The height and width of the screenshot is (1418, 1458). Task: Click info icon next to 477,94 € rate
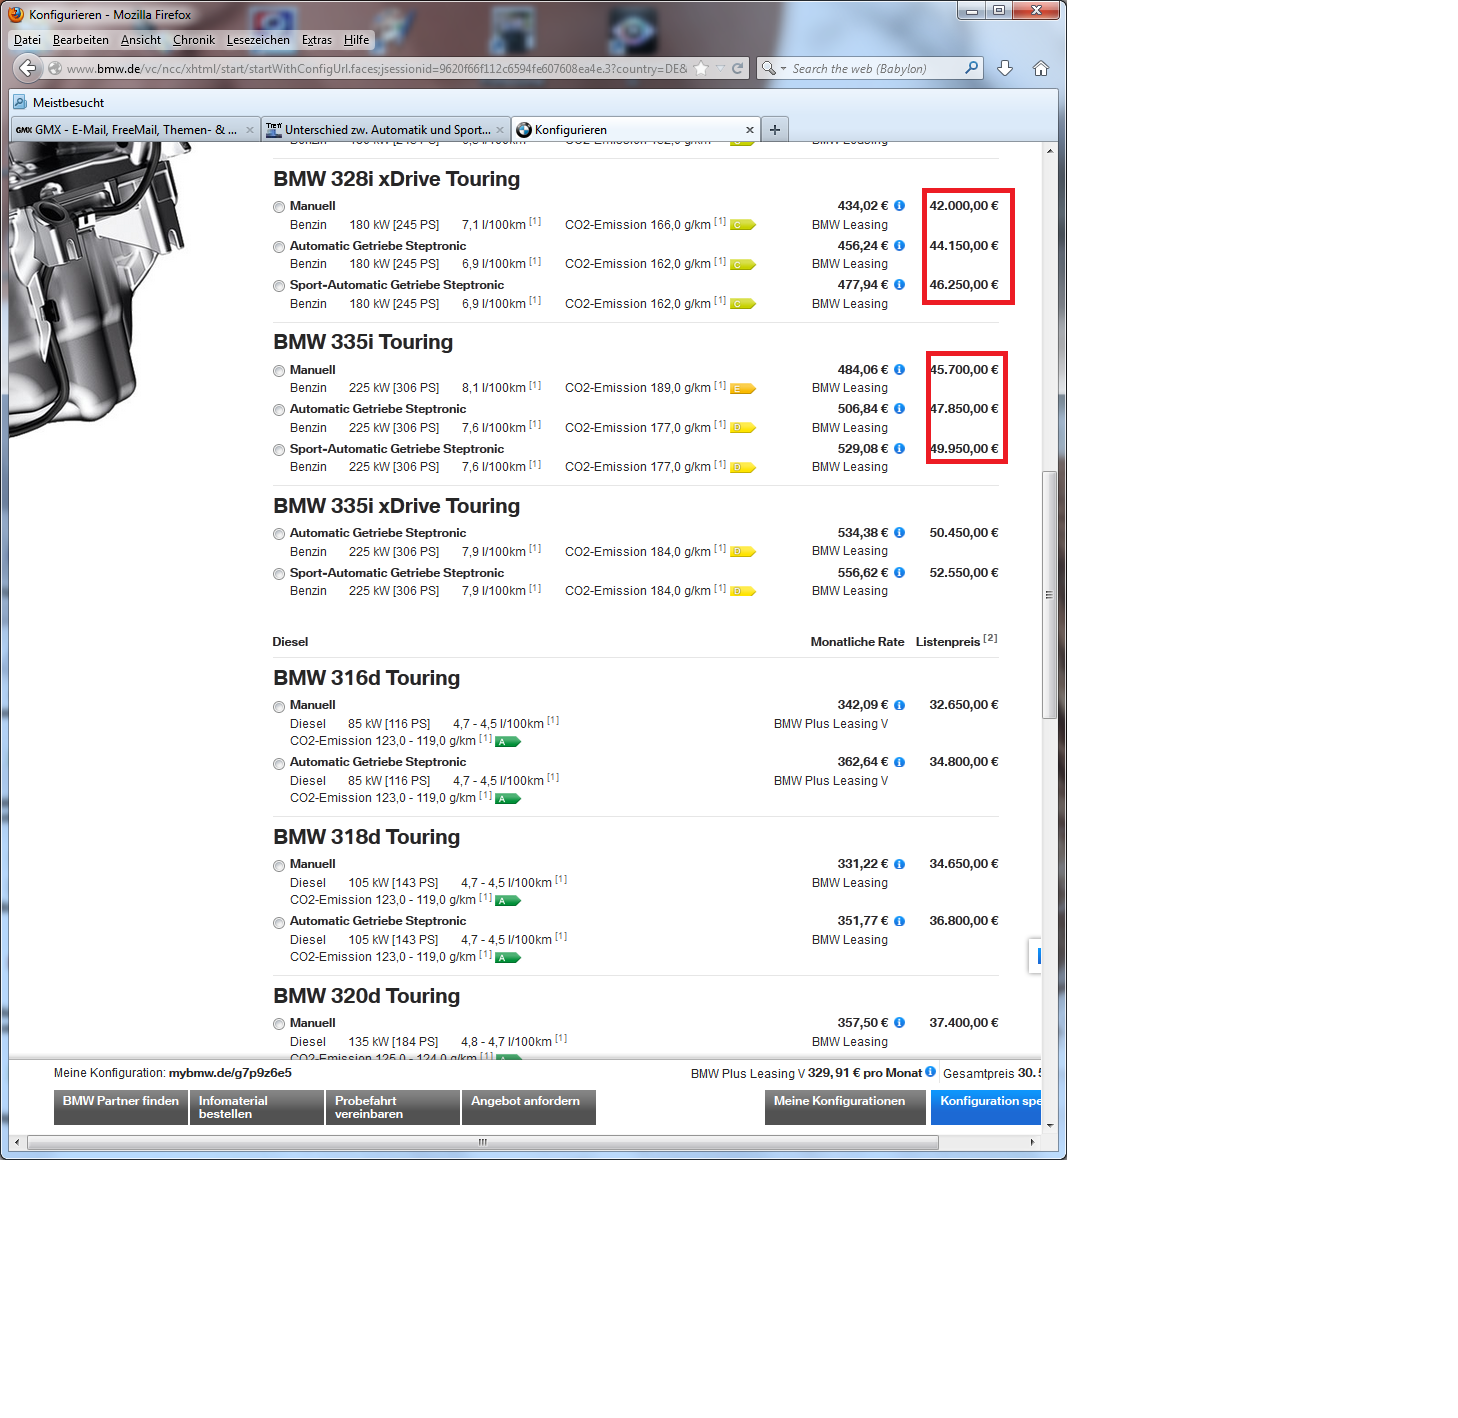[899, 285]
